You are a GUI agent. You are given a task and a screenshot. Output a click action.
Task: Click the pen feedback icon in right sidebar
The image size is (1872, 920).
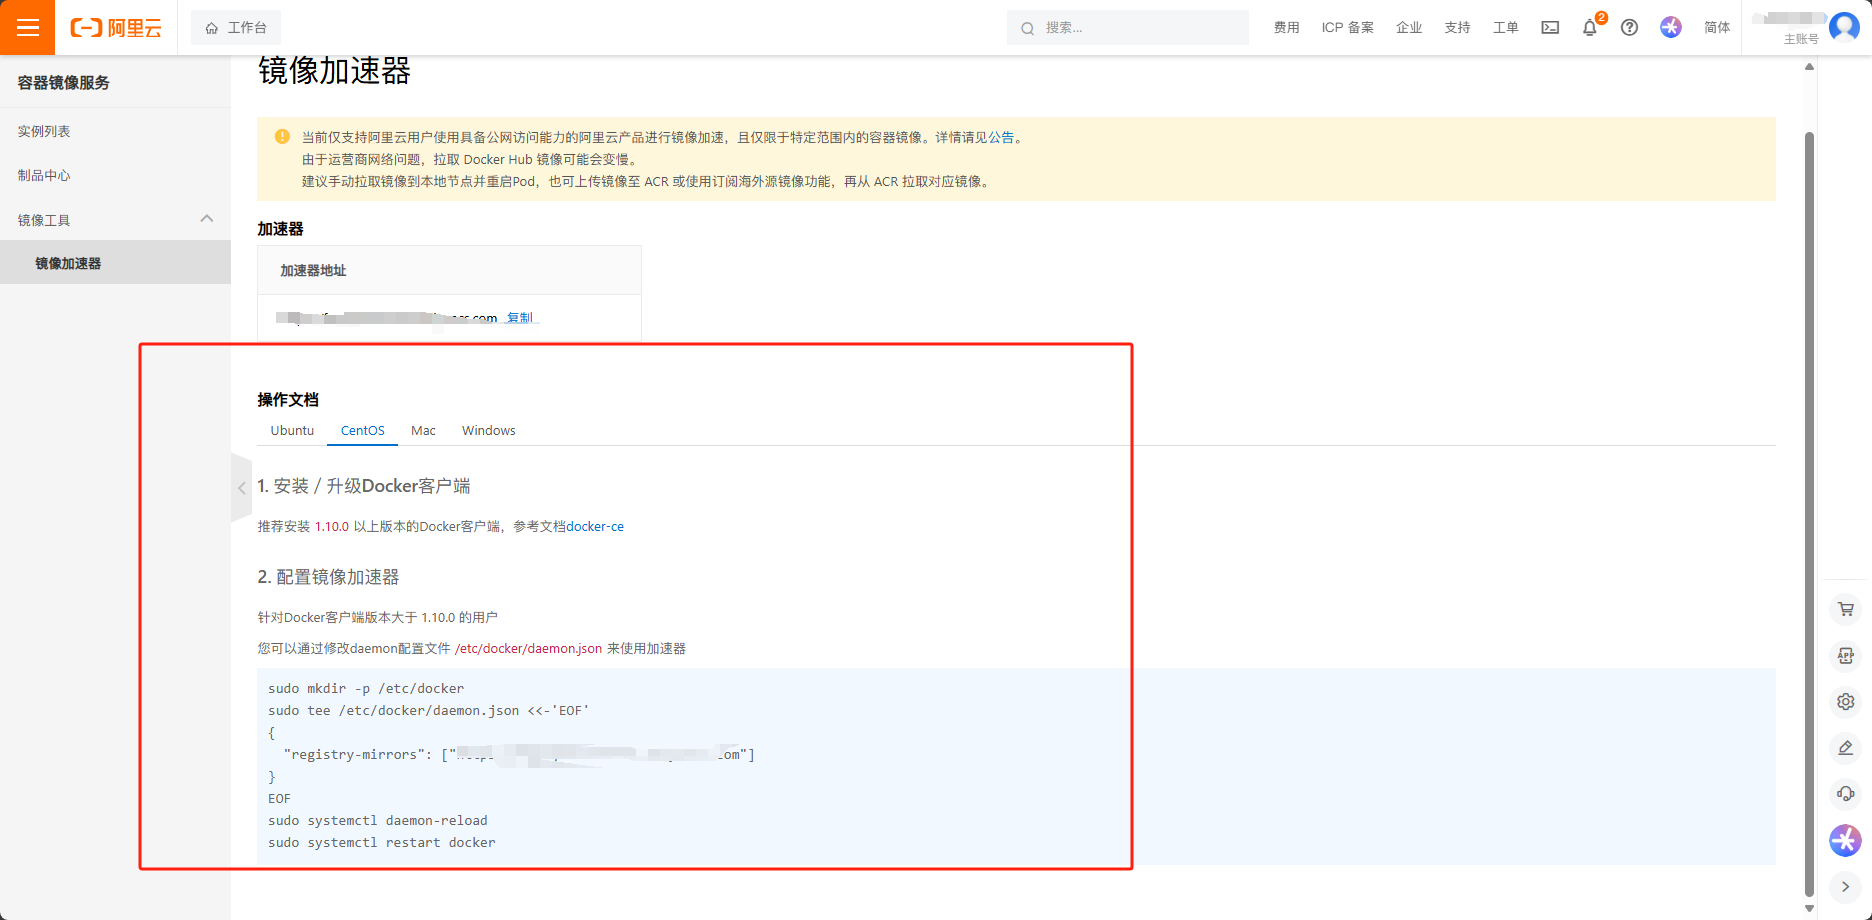tap(1845, 748)
